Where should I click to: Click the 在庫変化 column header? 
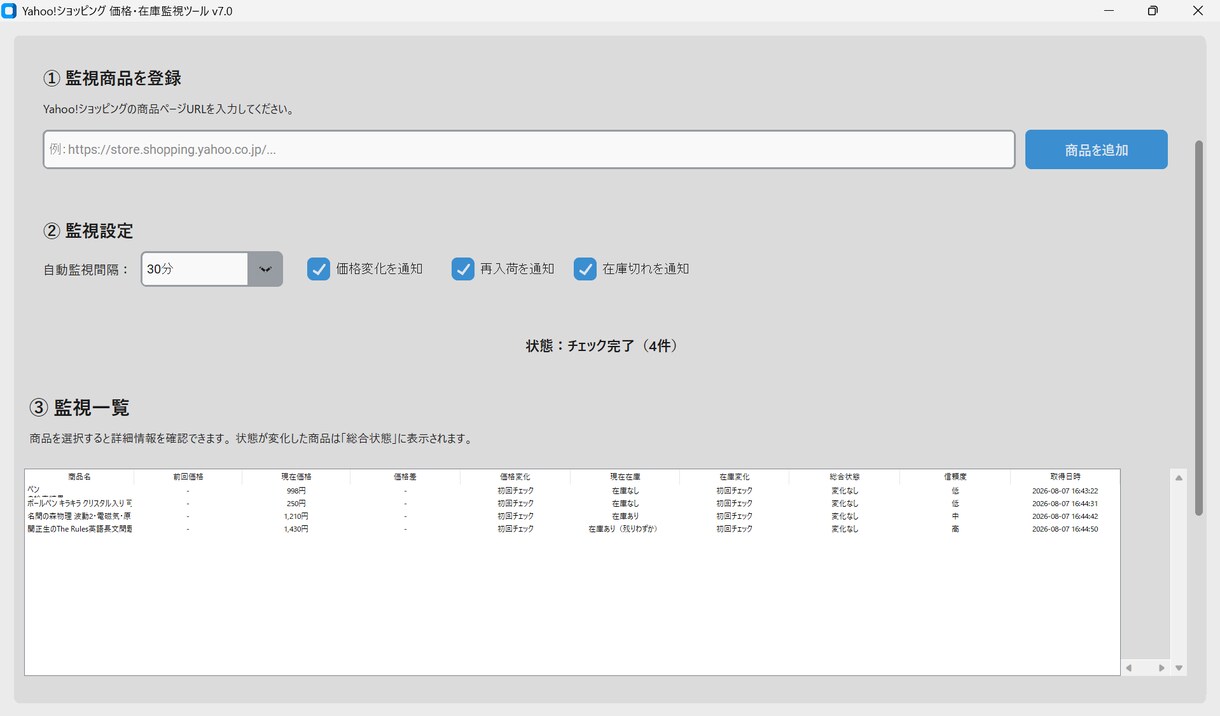[x=734, y=477]
